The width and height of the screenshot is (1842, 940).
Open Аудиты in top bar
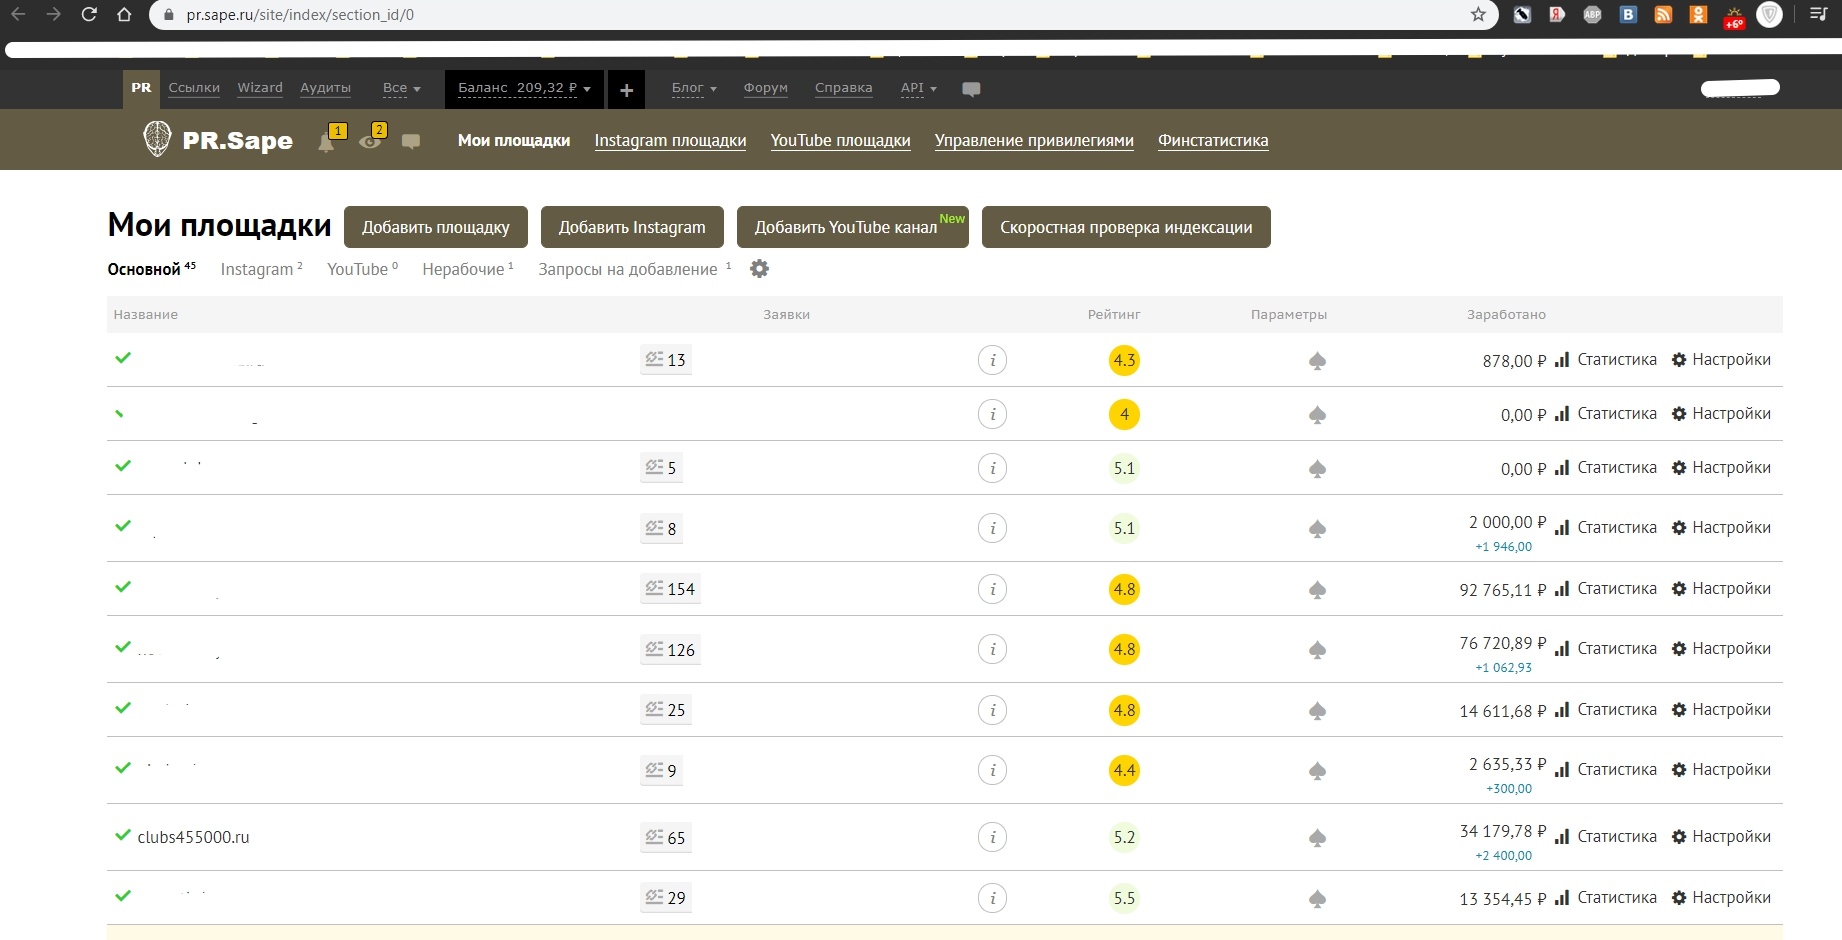pyautogui.click(x=325, y=88)
